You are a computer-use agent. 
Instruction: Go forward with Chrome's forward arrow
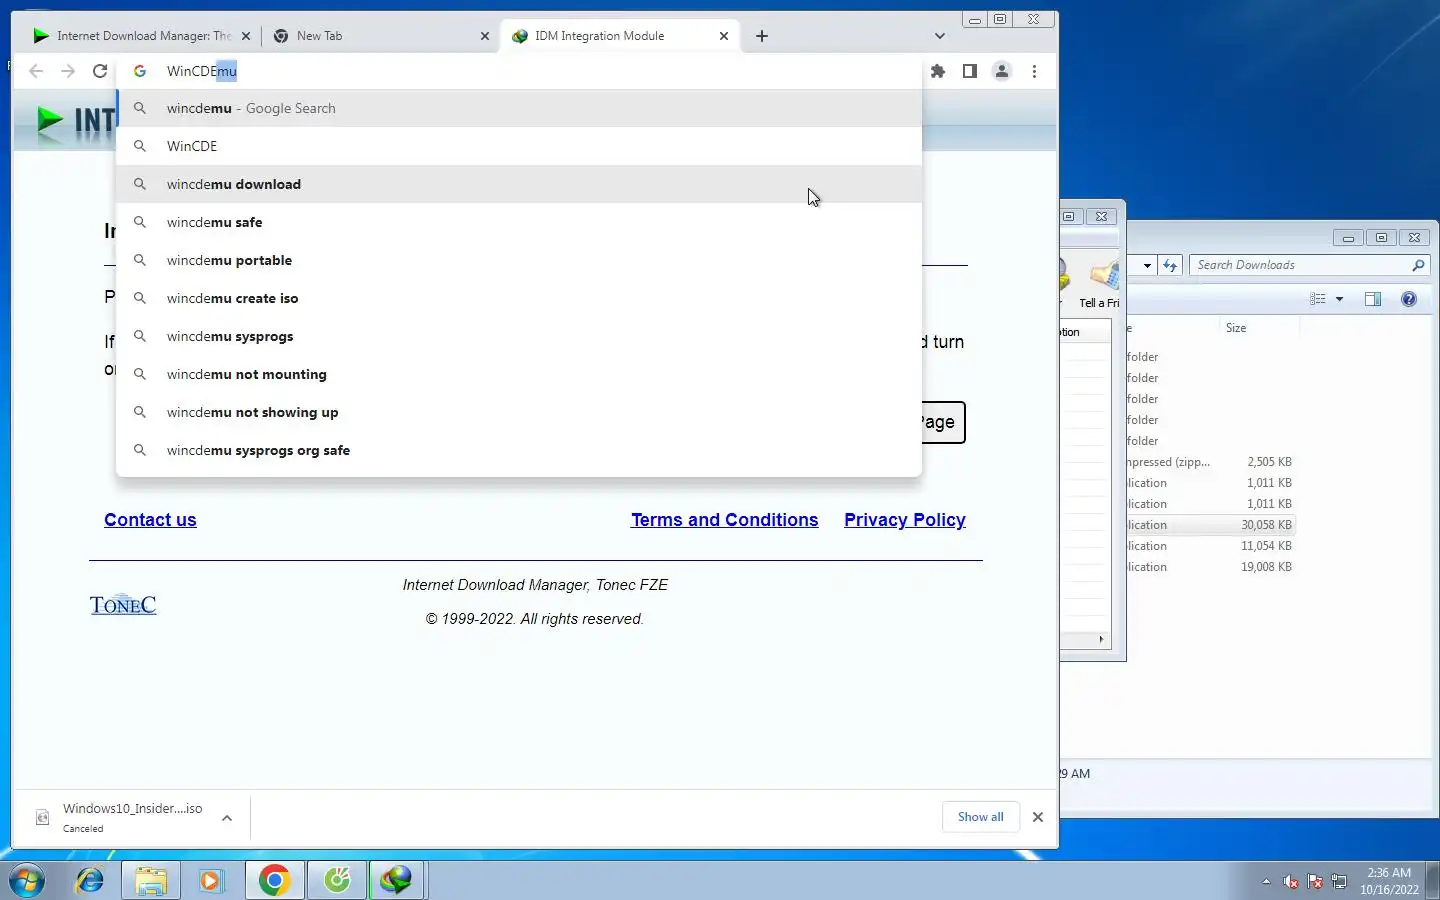click(x=68, y=71)
